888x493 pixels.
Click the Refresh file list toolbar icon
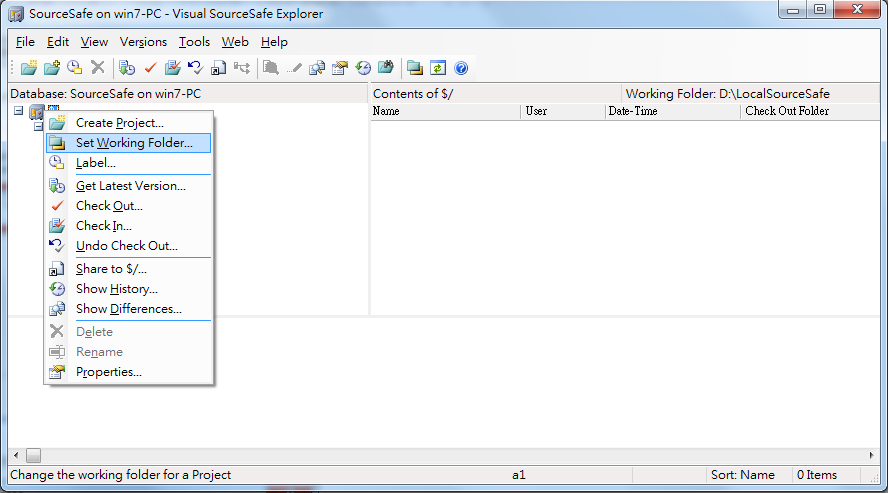click(437, 68)
